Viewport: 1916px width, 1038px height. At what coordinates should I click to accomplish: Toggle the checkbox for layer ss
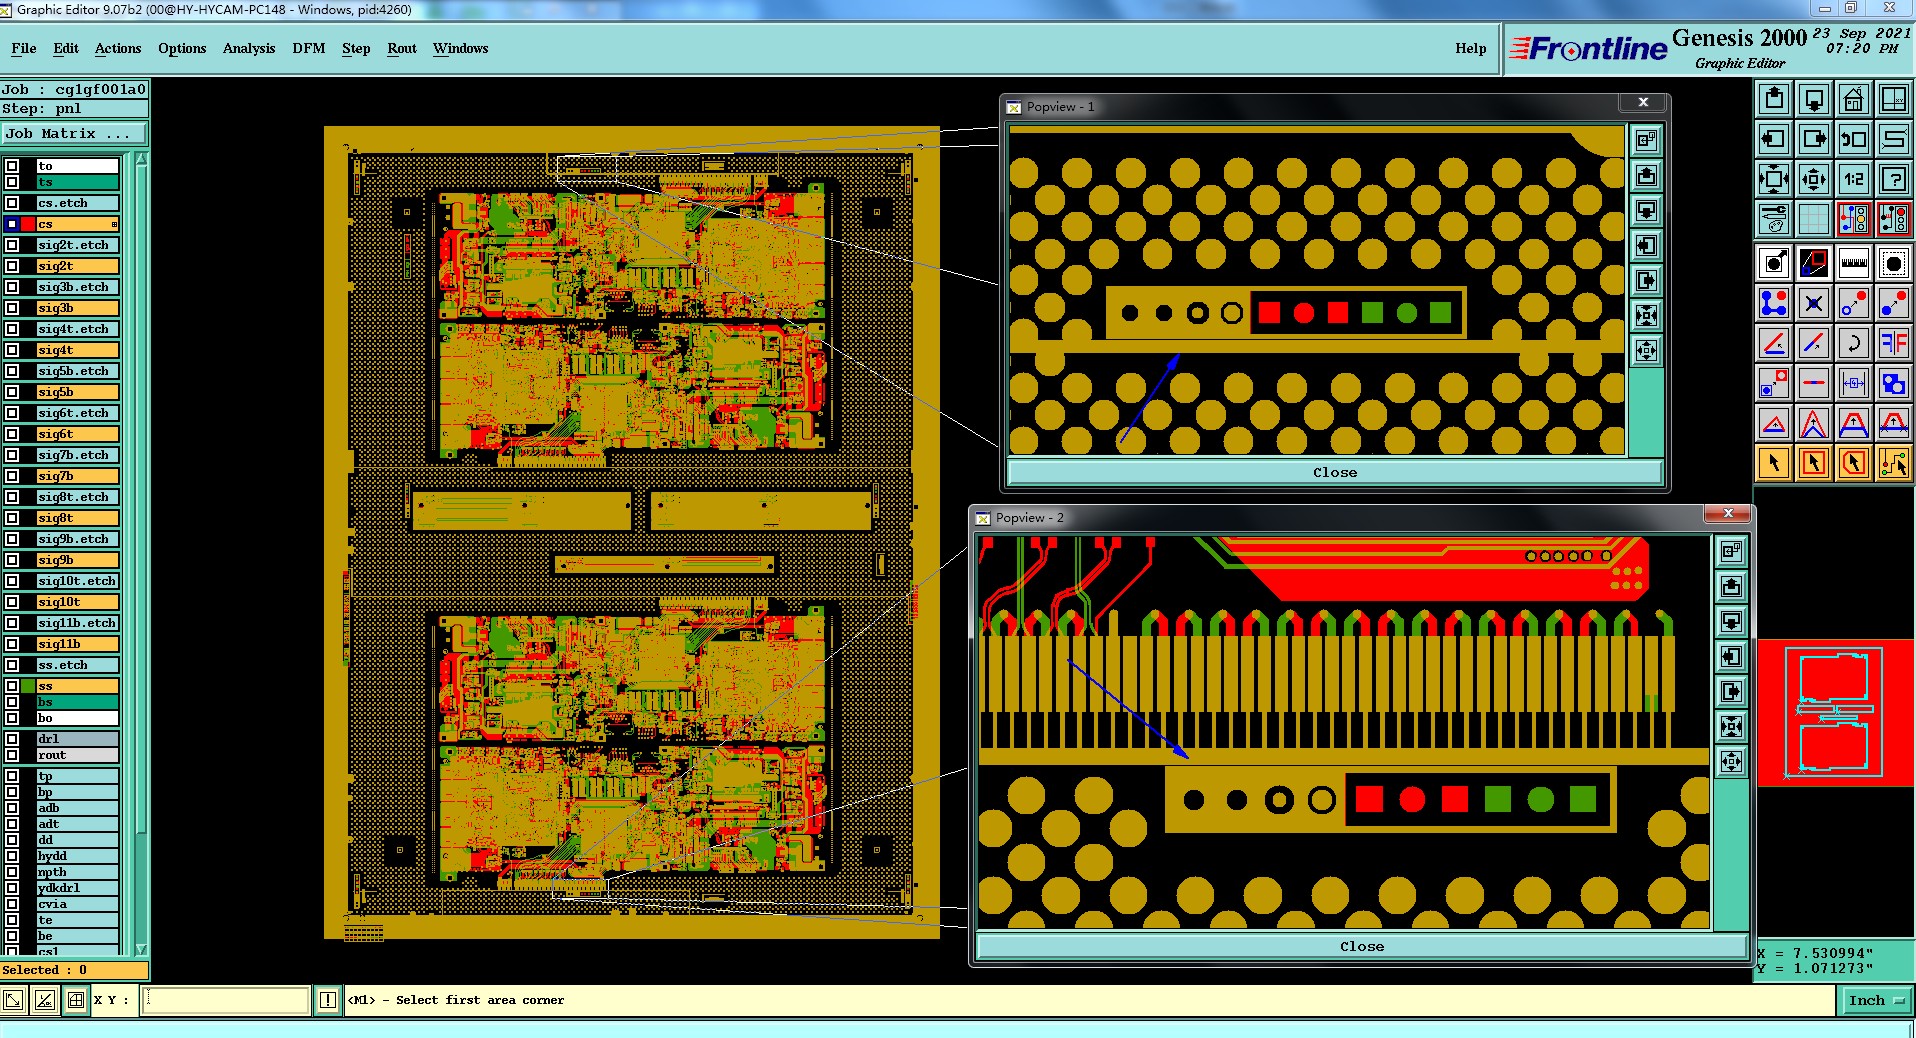pyautogui.click(x=12, y=686)
